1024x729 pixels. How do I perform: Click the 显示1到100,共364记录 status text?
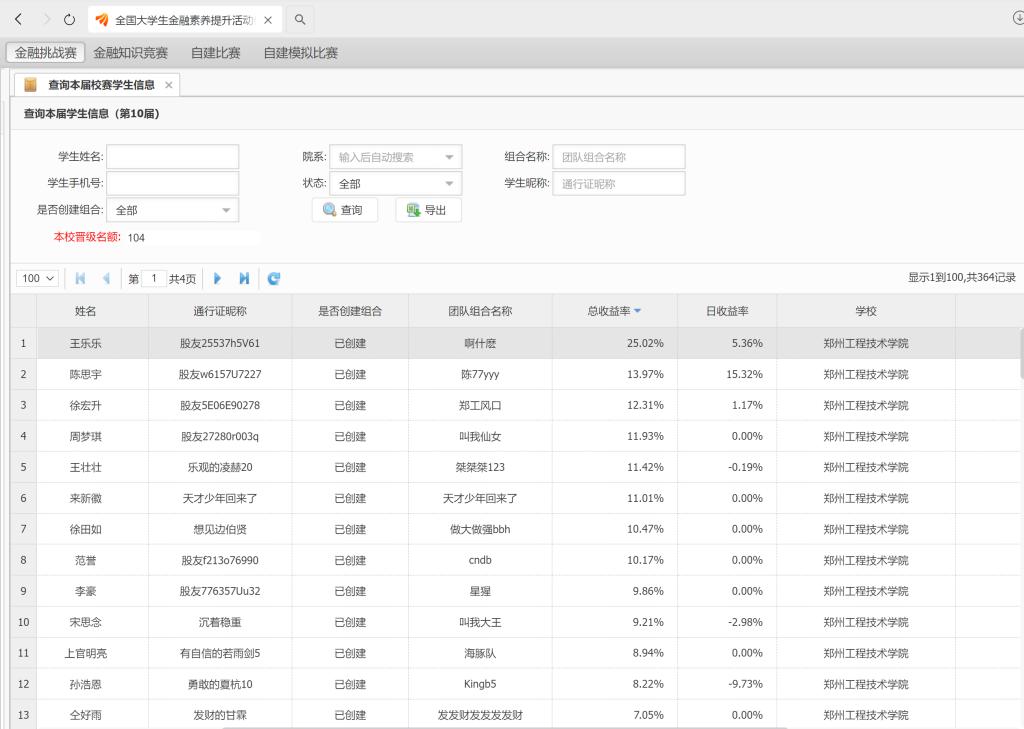click(962, 278)
